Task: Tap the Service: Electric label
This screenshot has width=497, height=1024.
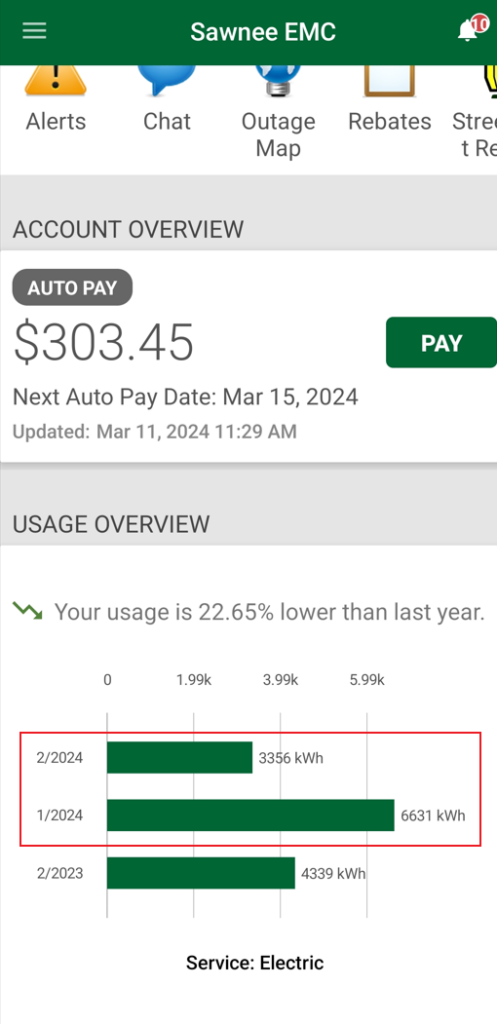Action: point(255,963)
